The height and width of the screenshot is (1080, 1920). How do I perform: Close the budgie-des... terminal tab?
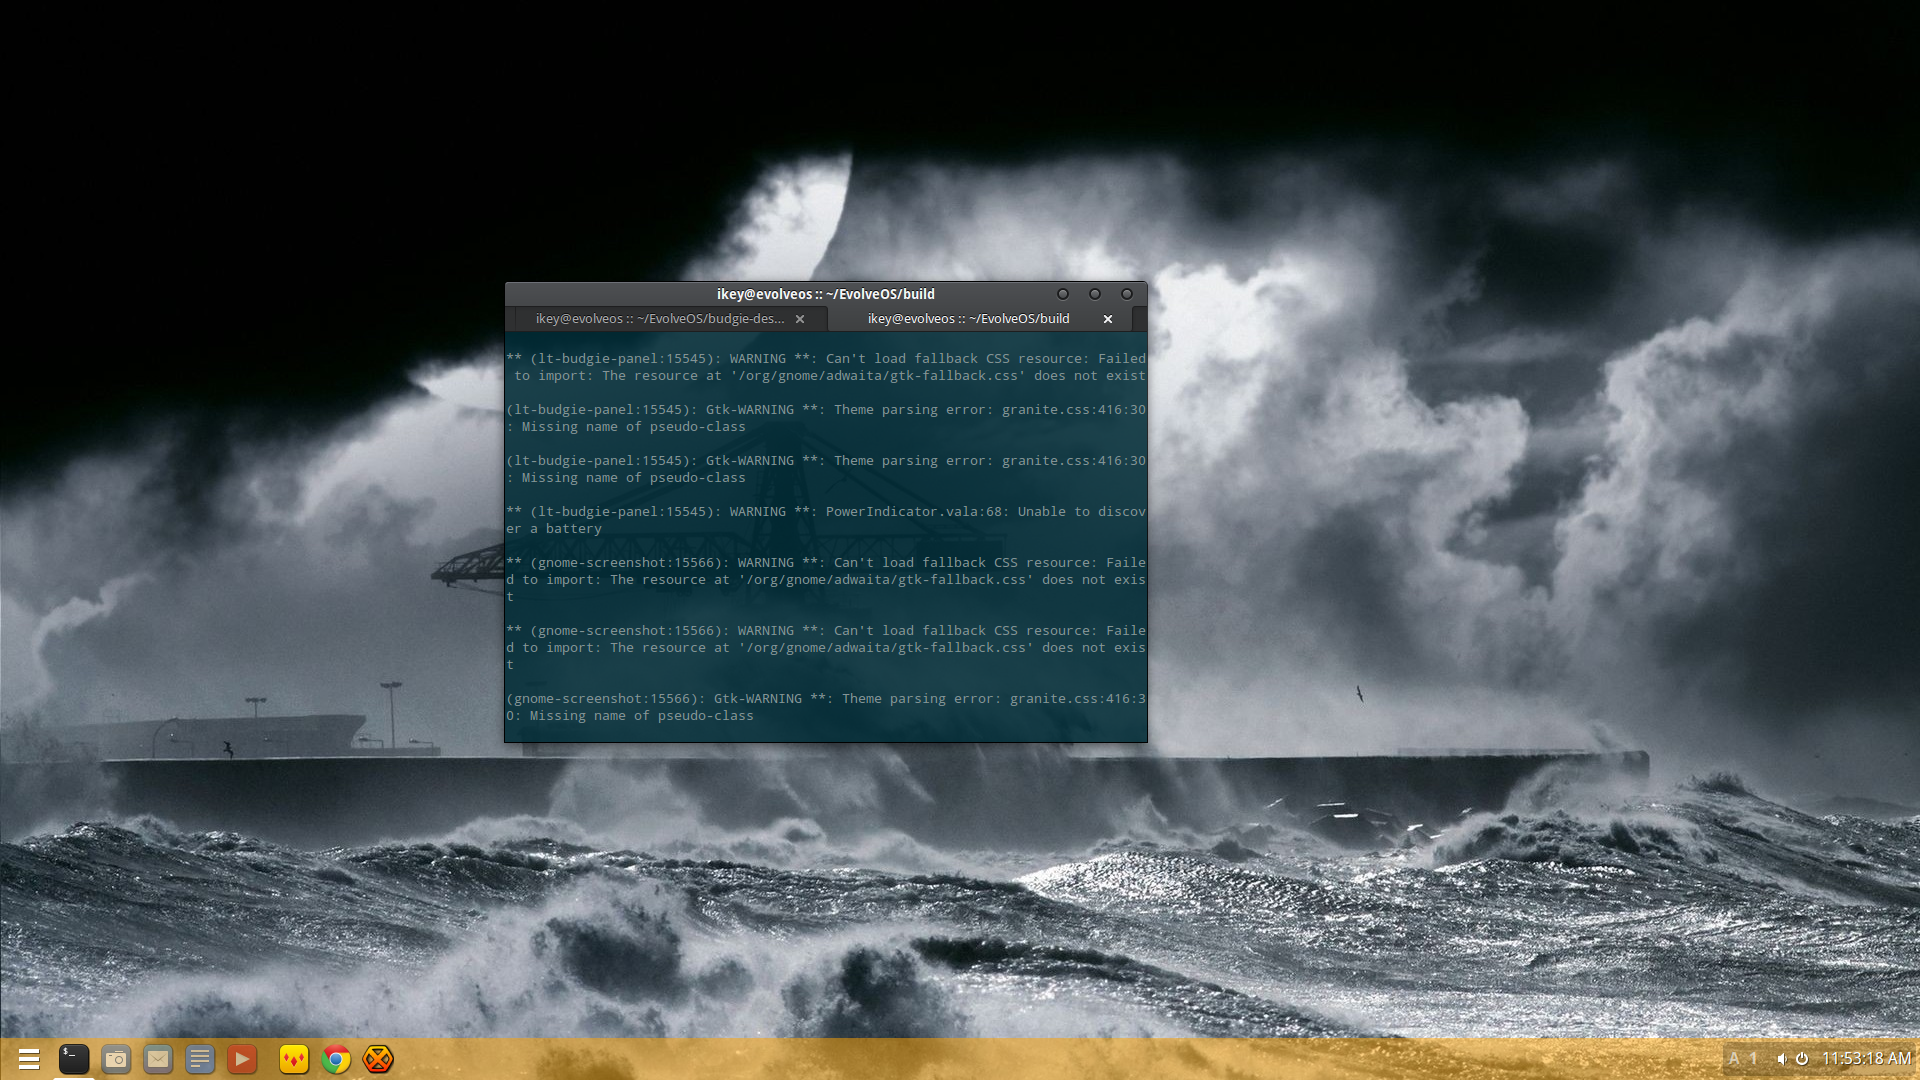pos(800,319)
